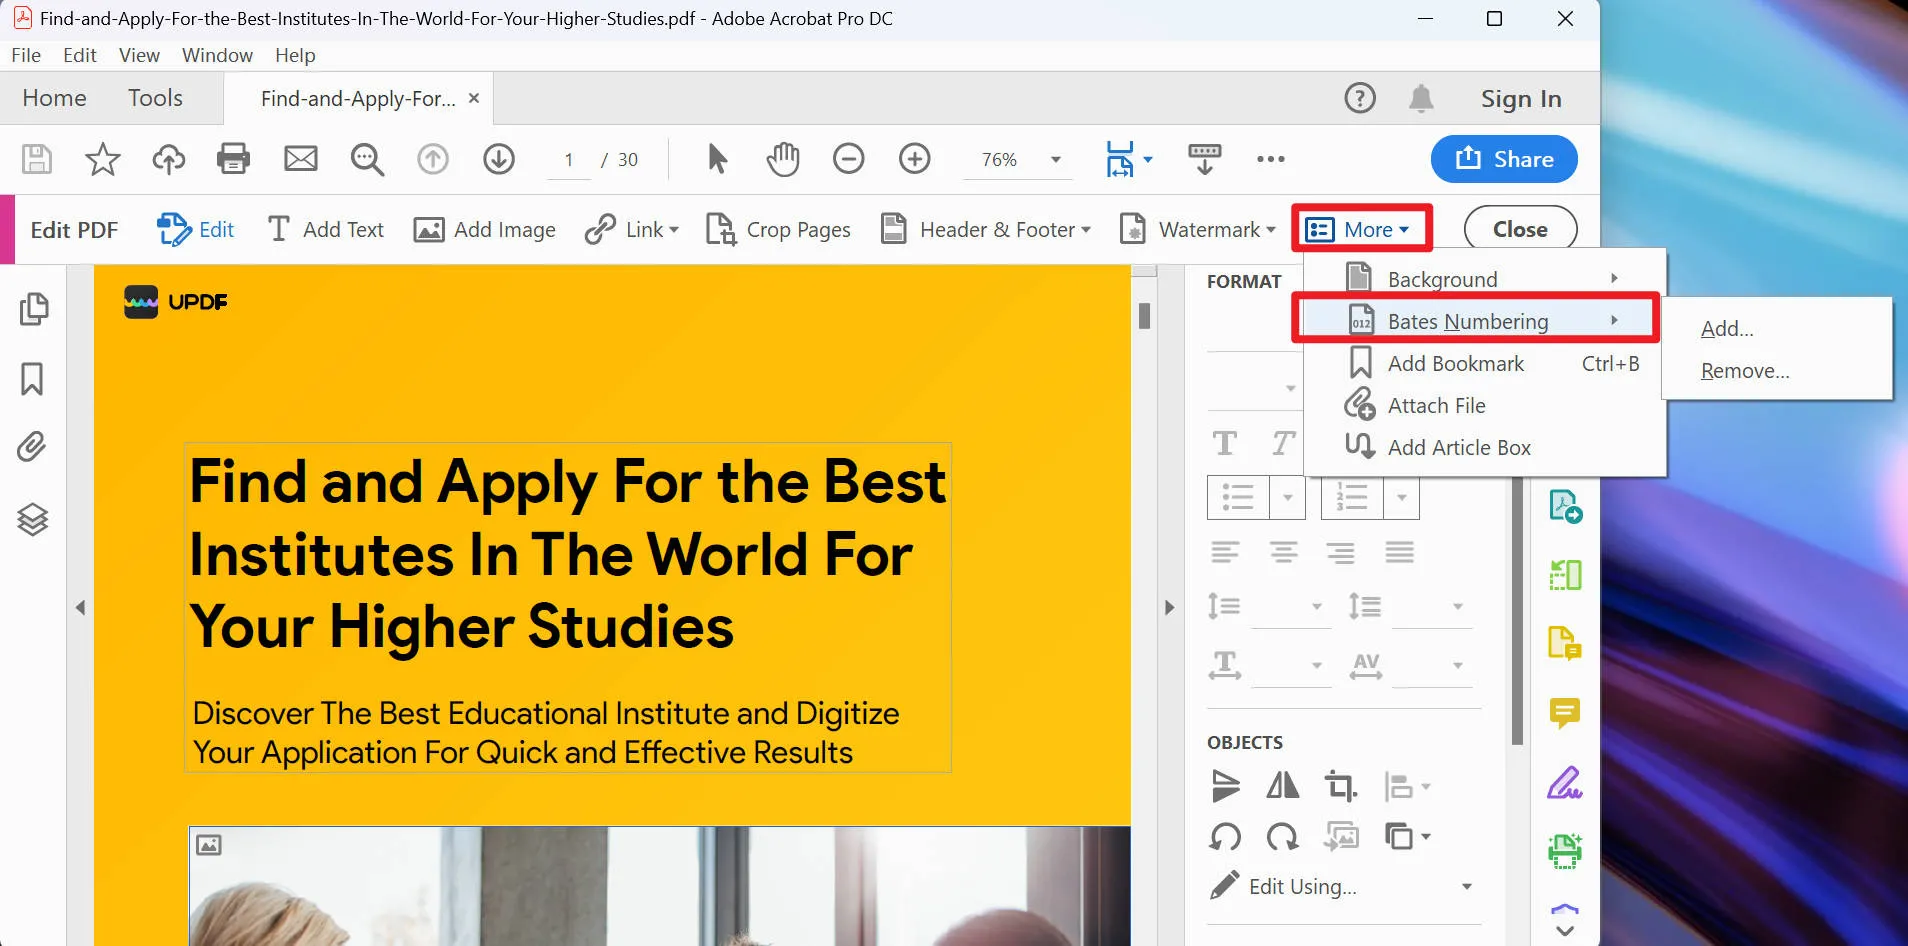Click the blue Share button

pos(1504,159)
